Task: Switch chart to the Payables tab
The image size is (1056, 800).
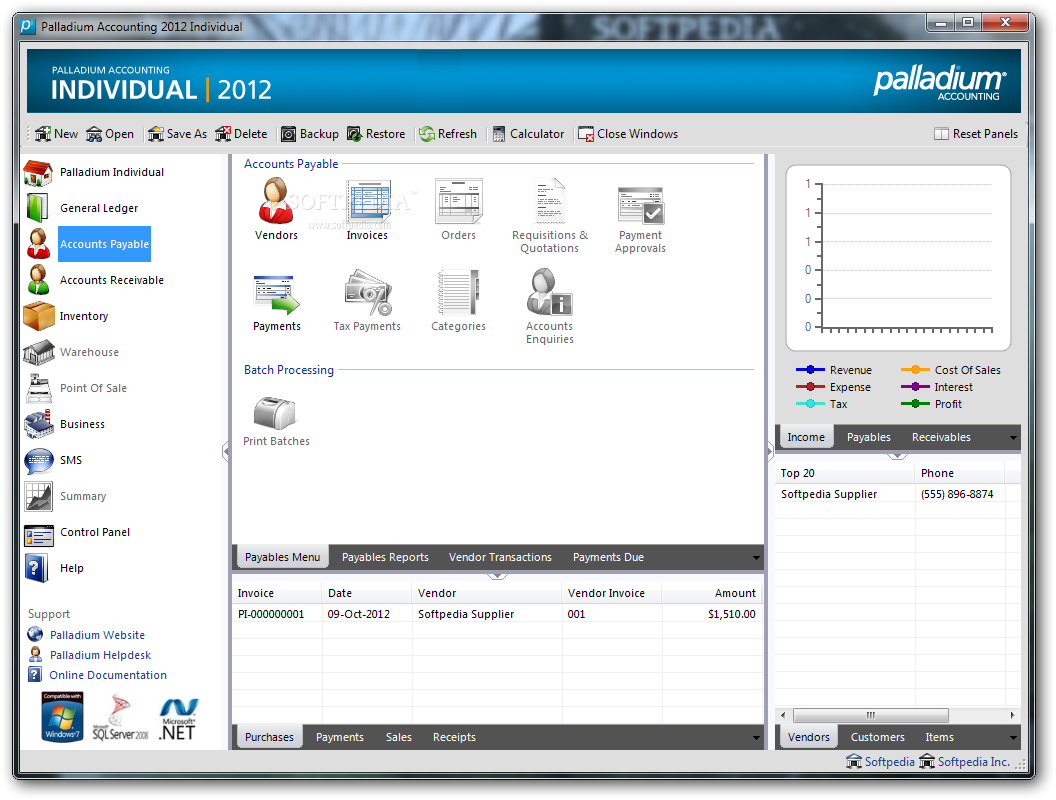Action: 869,437
